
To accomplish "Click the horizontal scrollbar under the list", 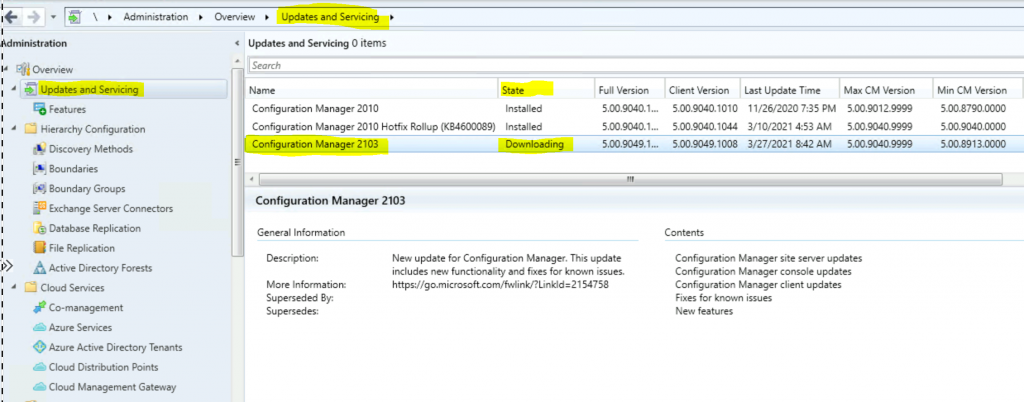I will 630,179.
